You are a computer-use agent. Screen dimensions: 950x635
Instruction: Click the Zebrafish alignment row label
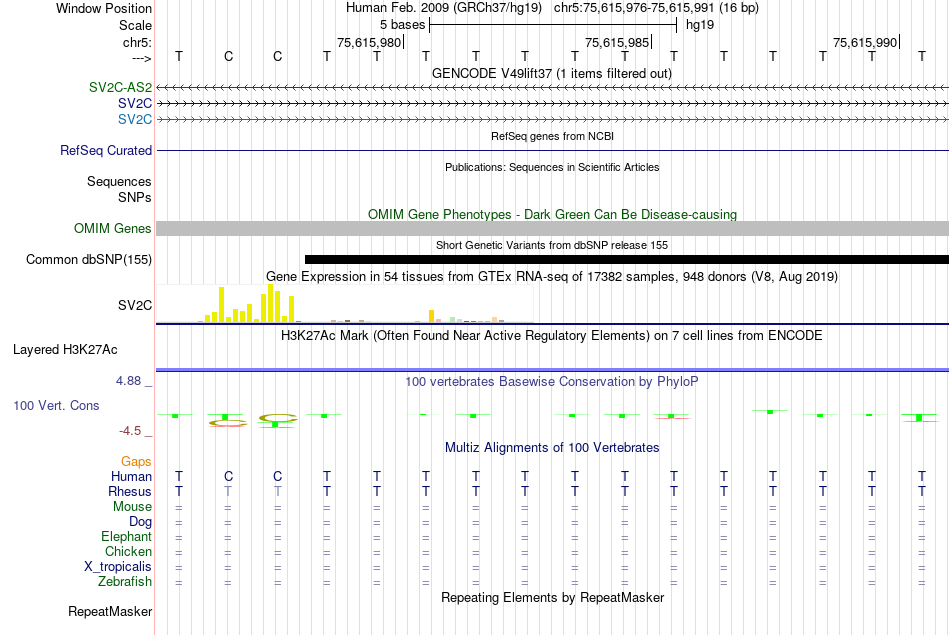(x=125, y=581)
